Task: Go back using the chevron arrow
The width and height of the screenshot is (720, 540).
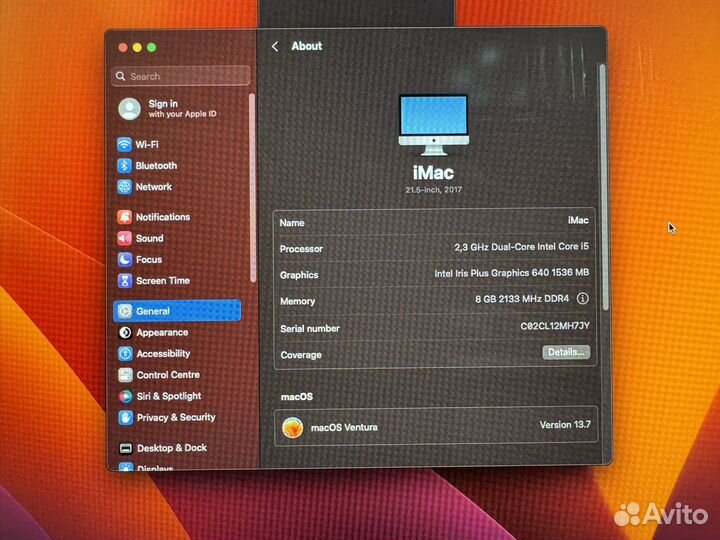Action: pos(275,46)
